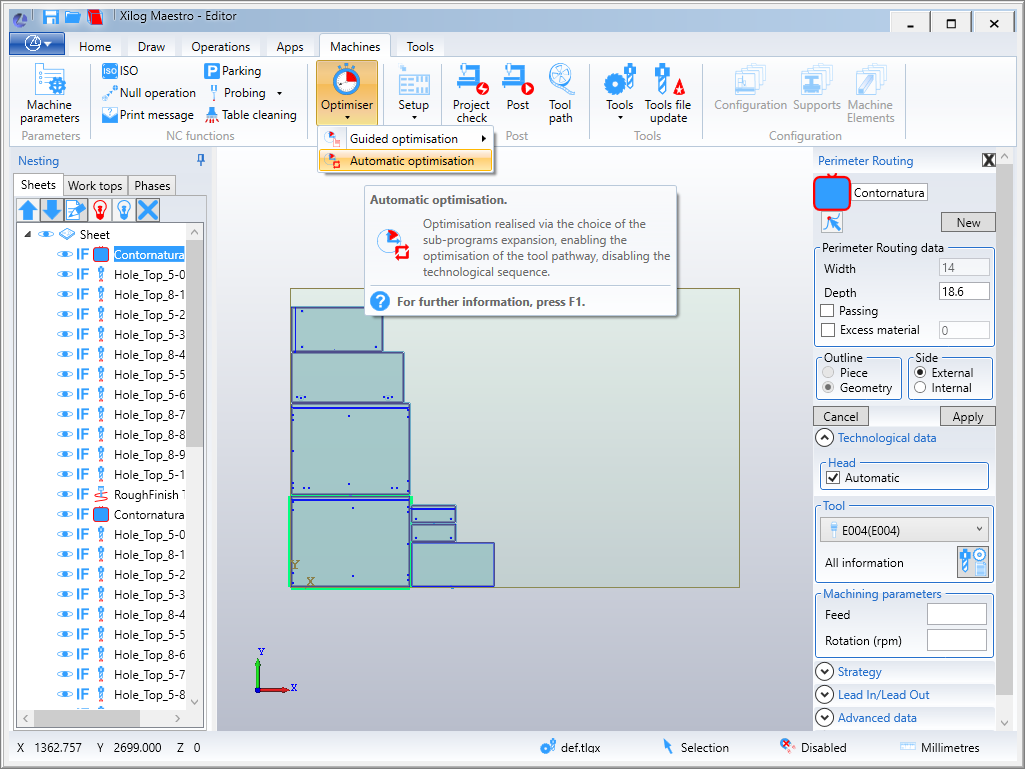Viewport: 1025px width, 769px height.
Task: Open the Guided optimisation submenu
Action: (405, 139)
